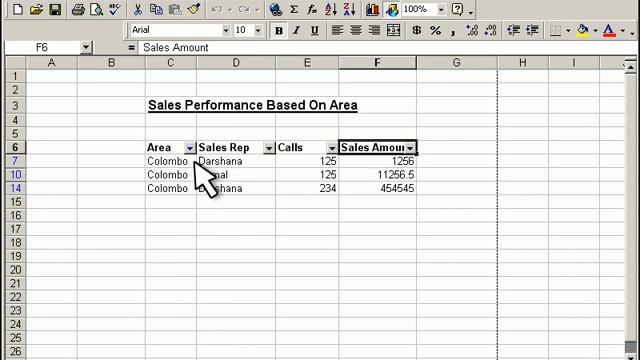
Task: Click the vertical scrollbar up arrow
Action: (x=631, y=67)
